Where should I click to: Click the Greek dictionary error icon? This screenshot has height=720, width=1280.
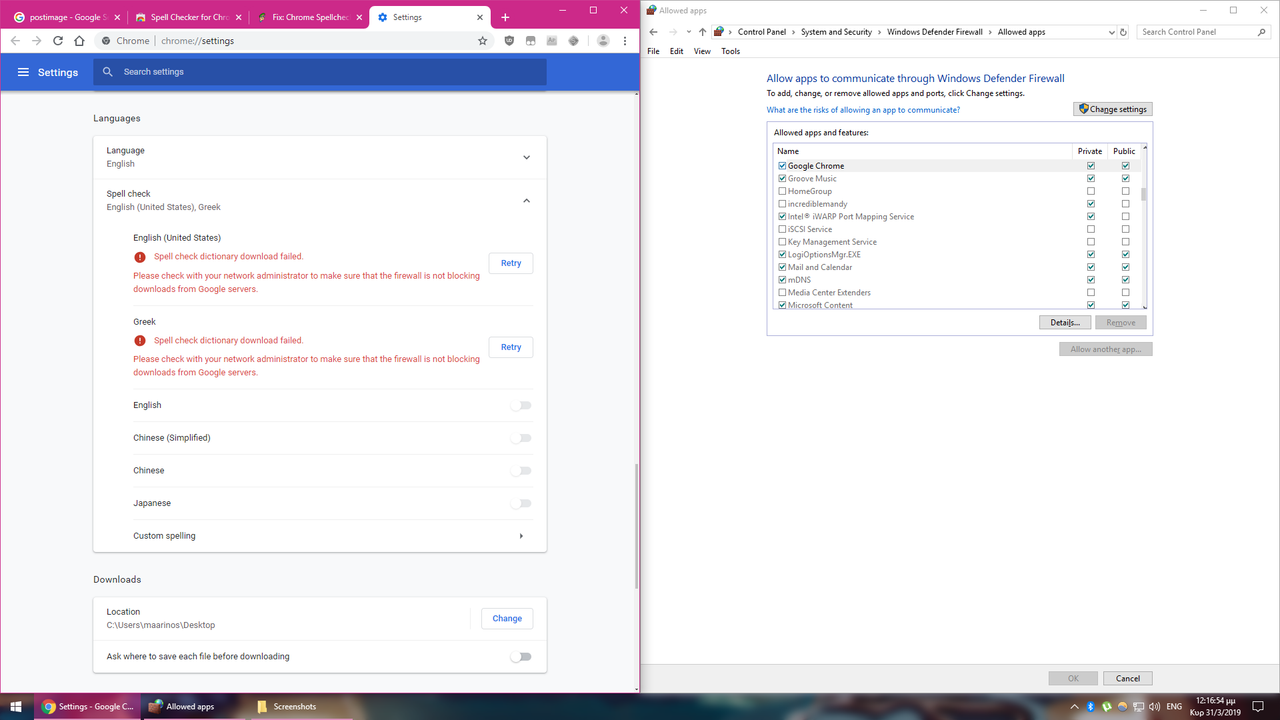[140, 341]
